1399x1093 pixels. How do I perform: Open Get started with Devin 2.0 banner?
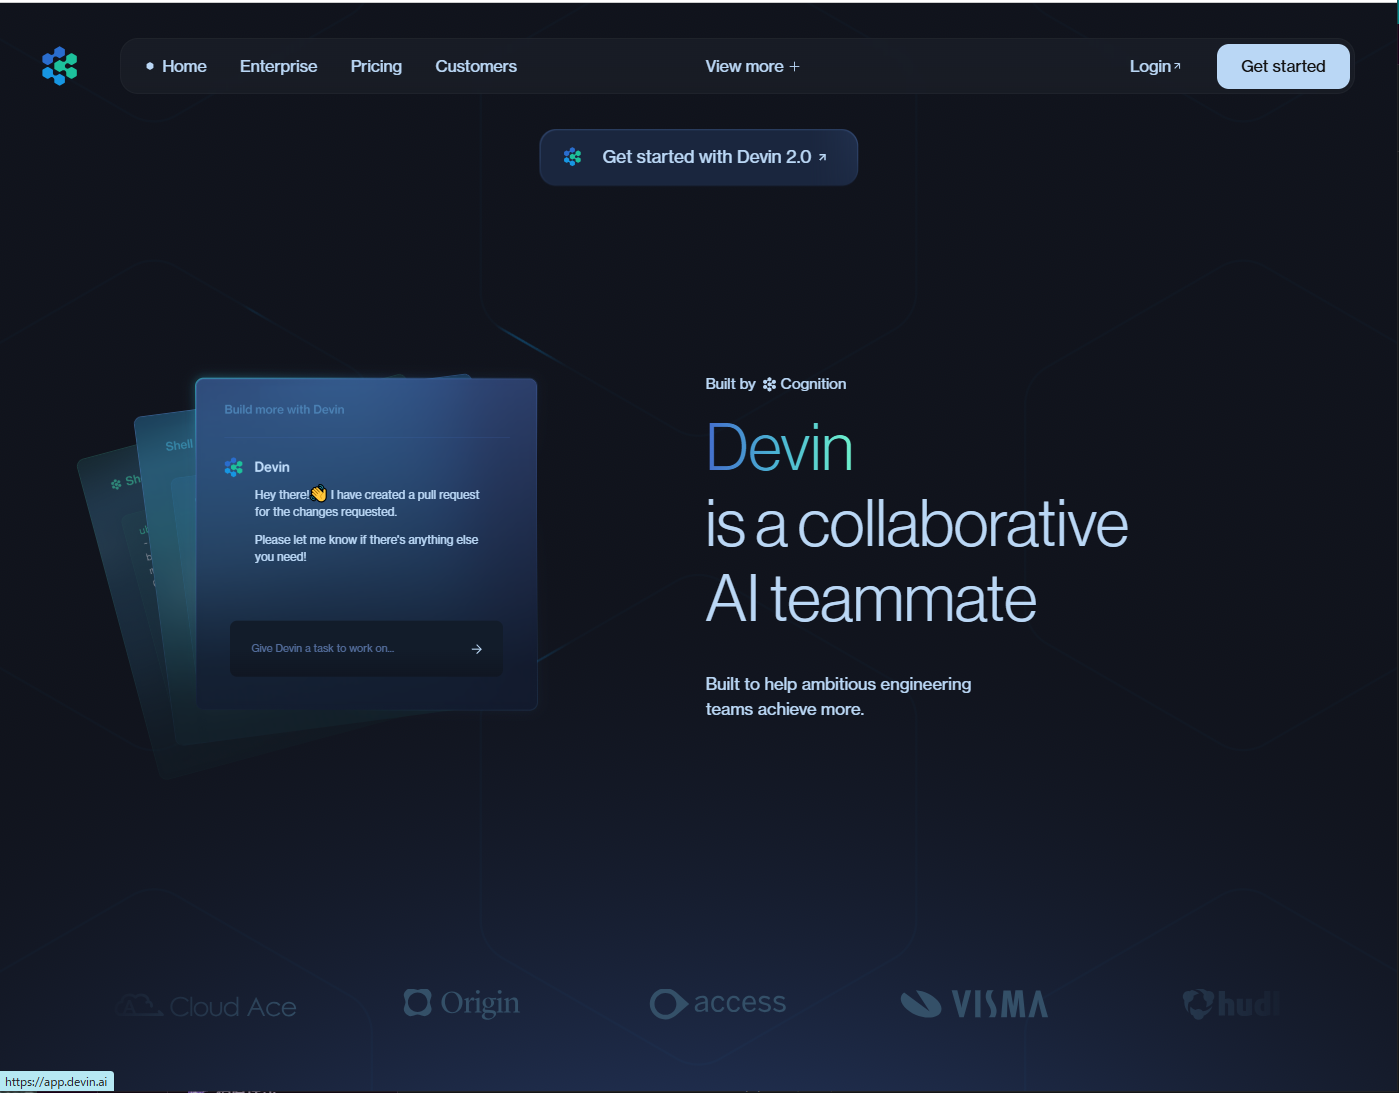pyautogui.click(x=699, y=157)
